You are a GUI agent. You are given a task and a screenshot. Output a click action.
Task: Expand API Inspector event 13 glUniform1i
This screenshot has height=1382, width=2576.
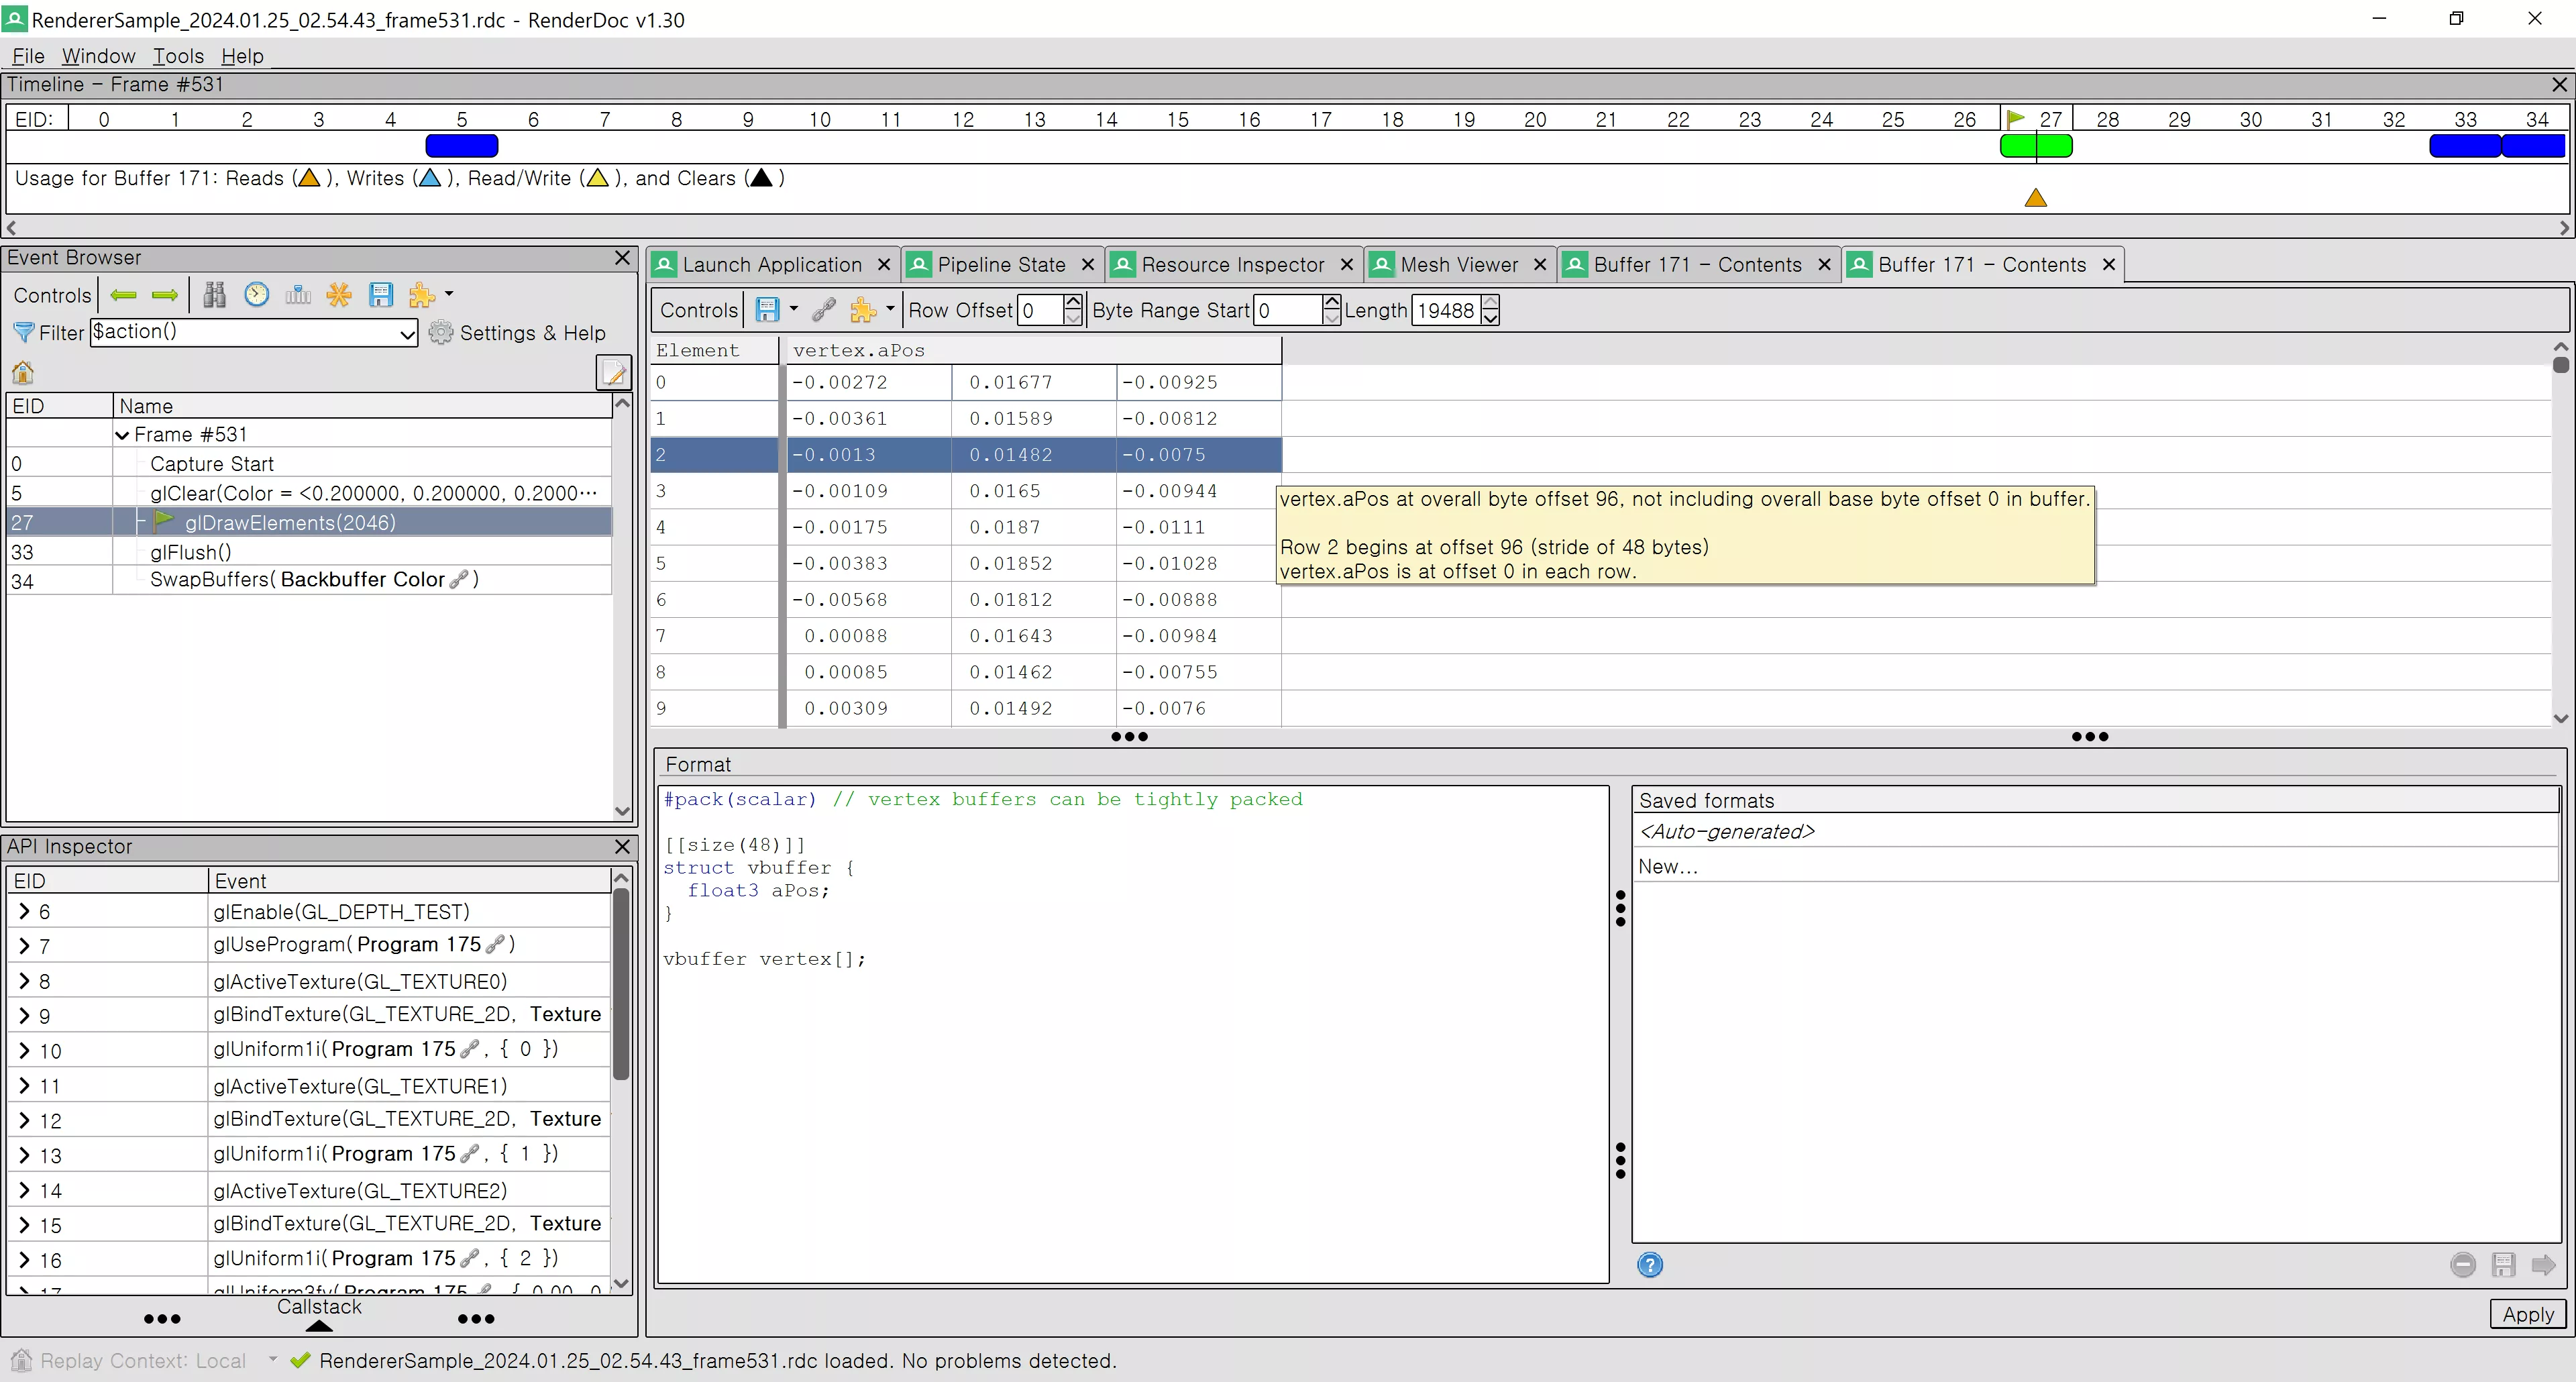tap(24, 1155)
